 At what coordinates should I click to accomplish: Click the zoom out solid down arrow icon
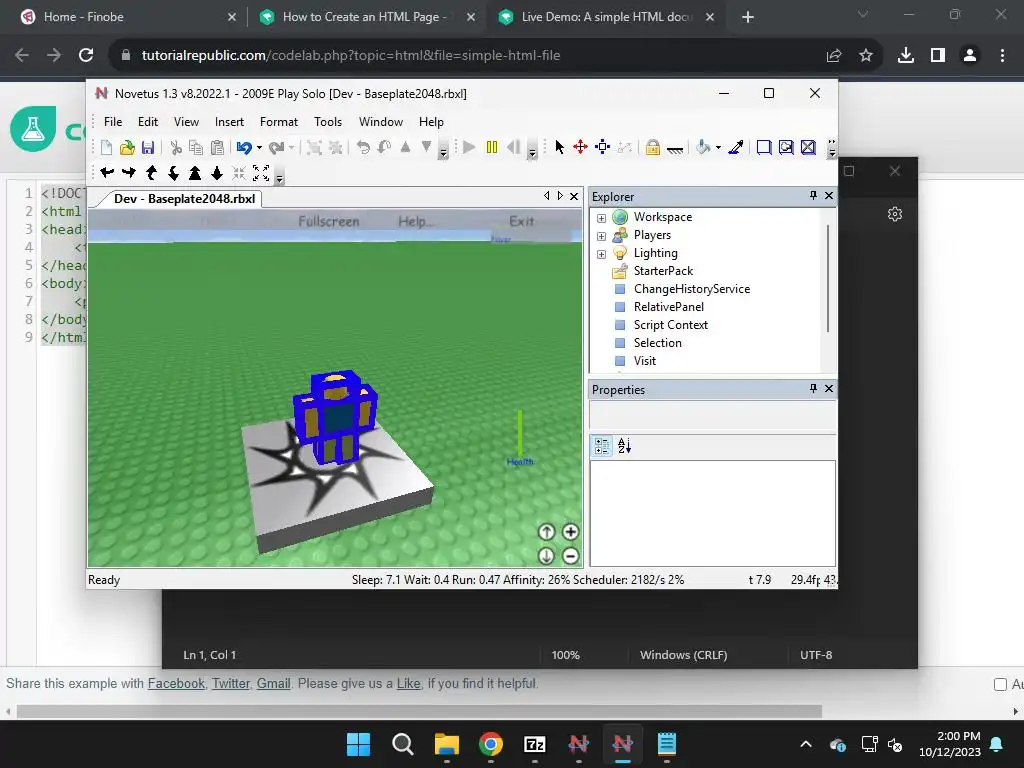point(217,173)
